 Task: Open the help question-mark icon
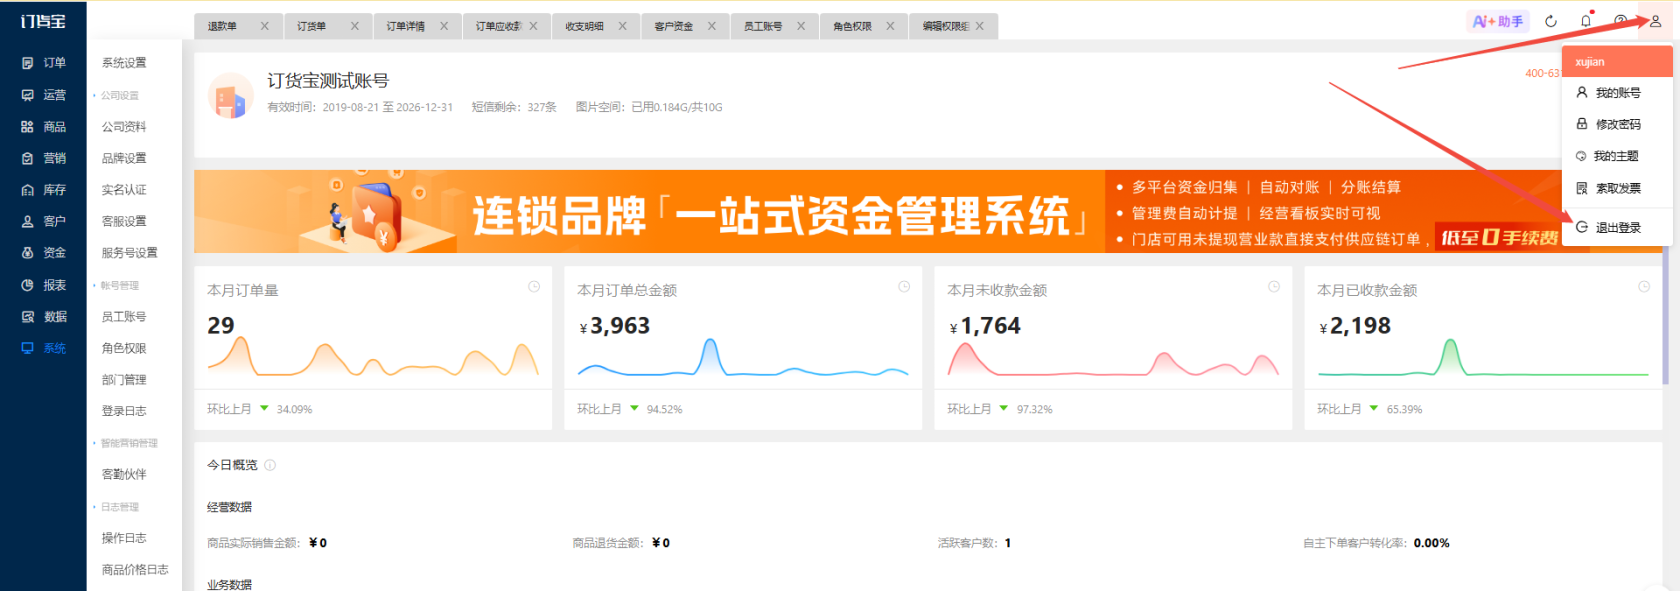1621,21
